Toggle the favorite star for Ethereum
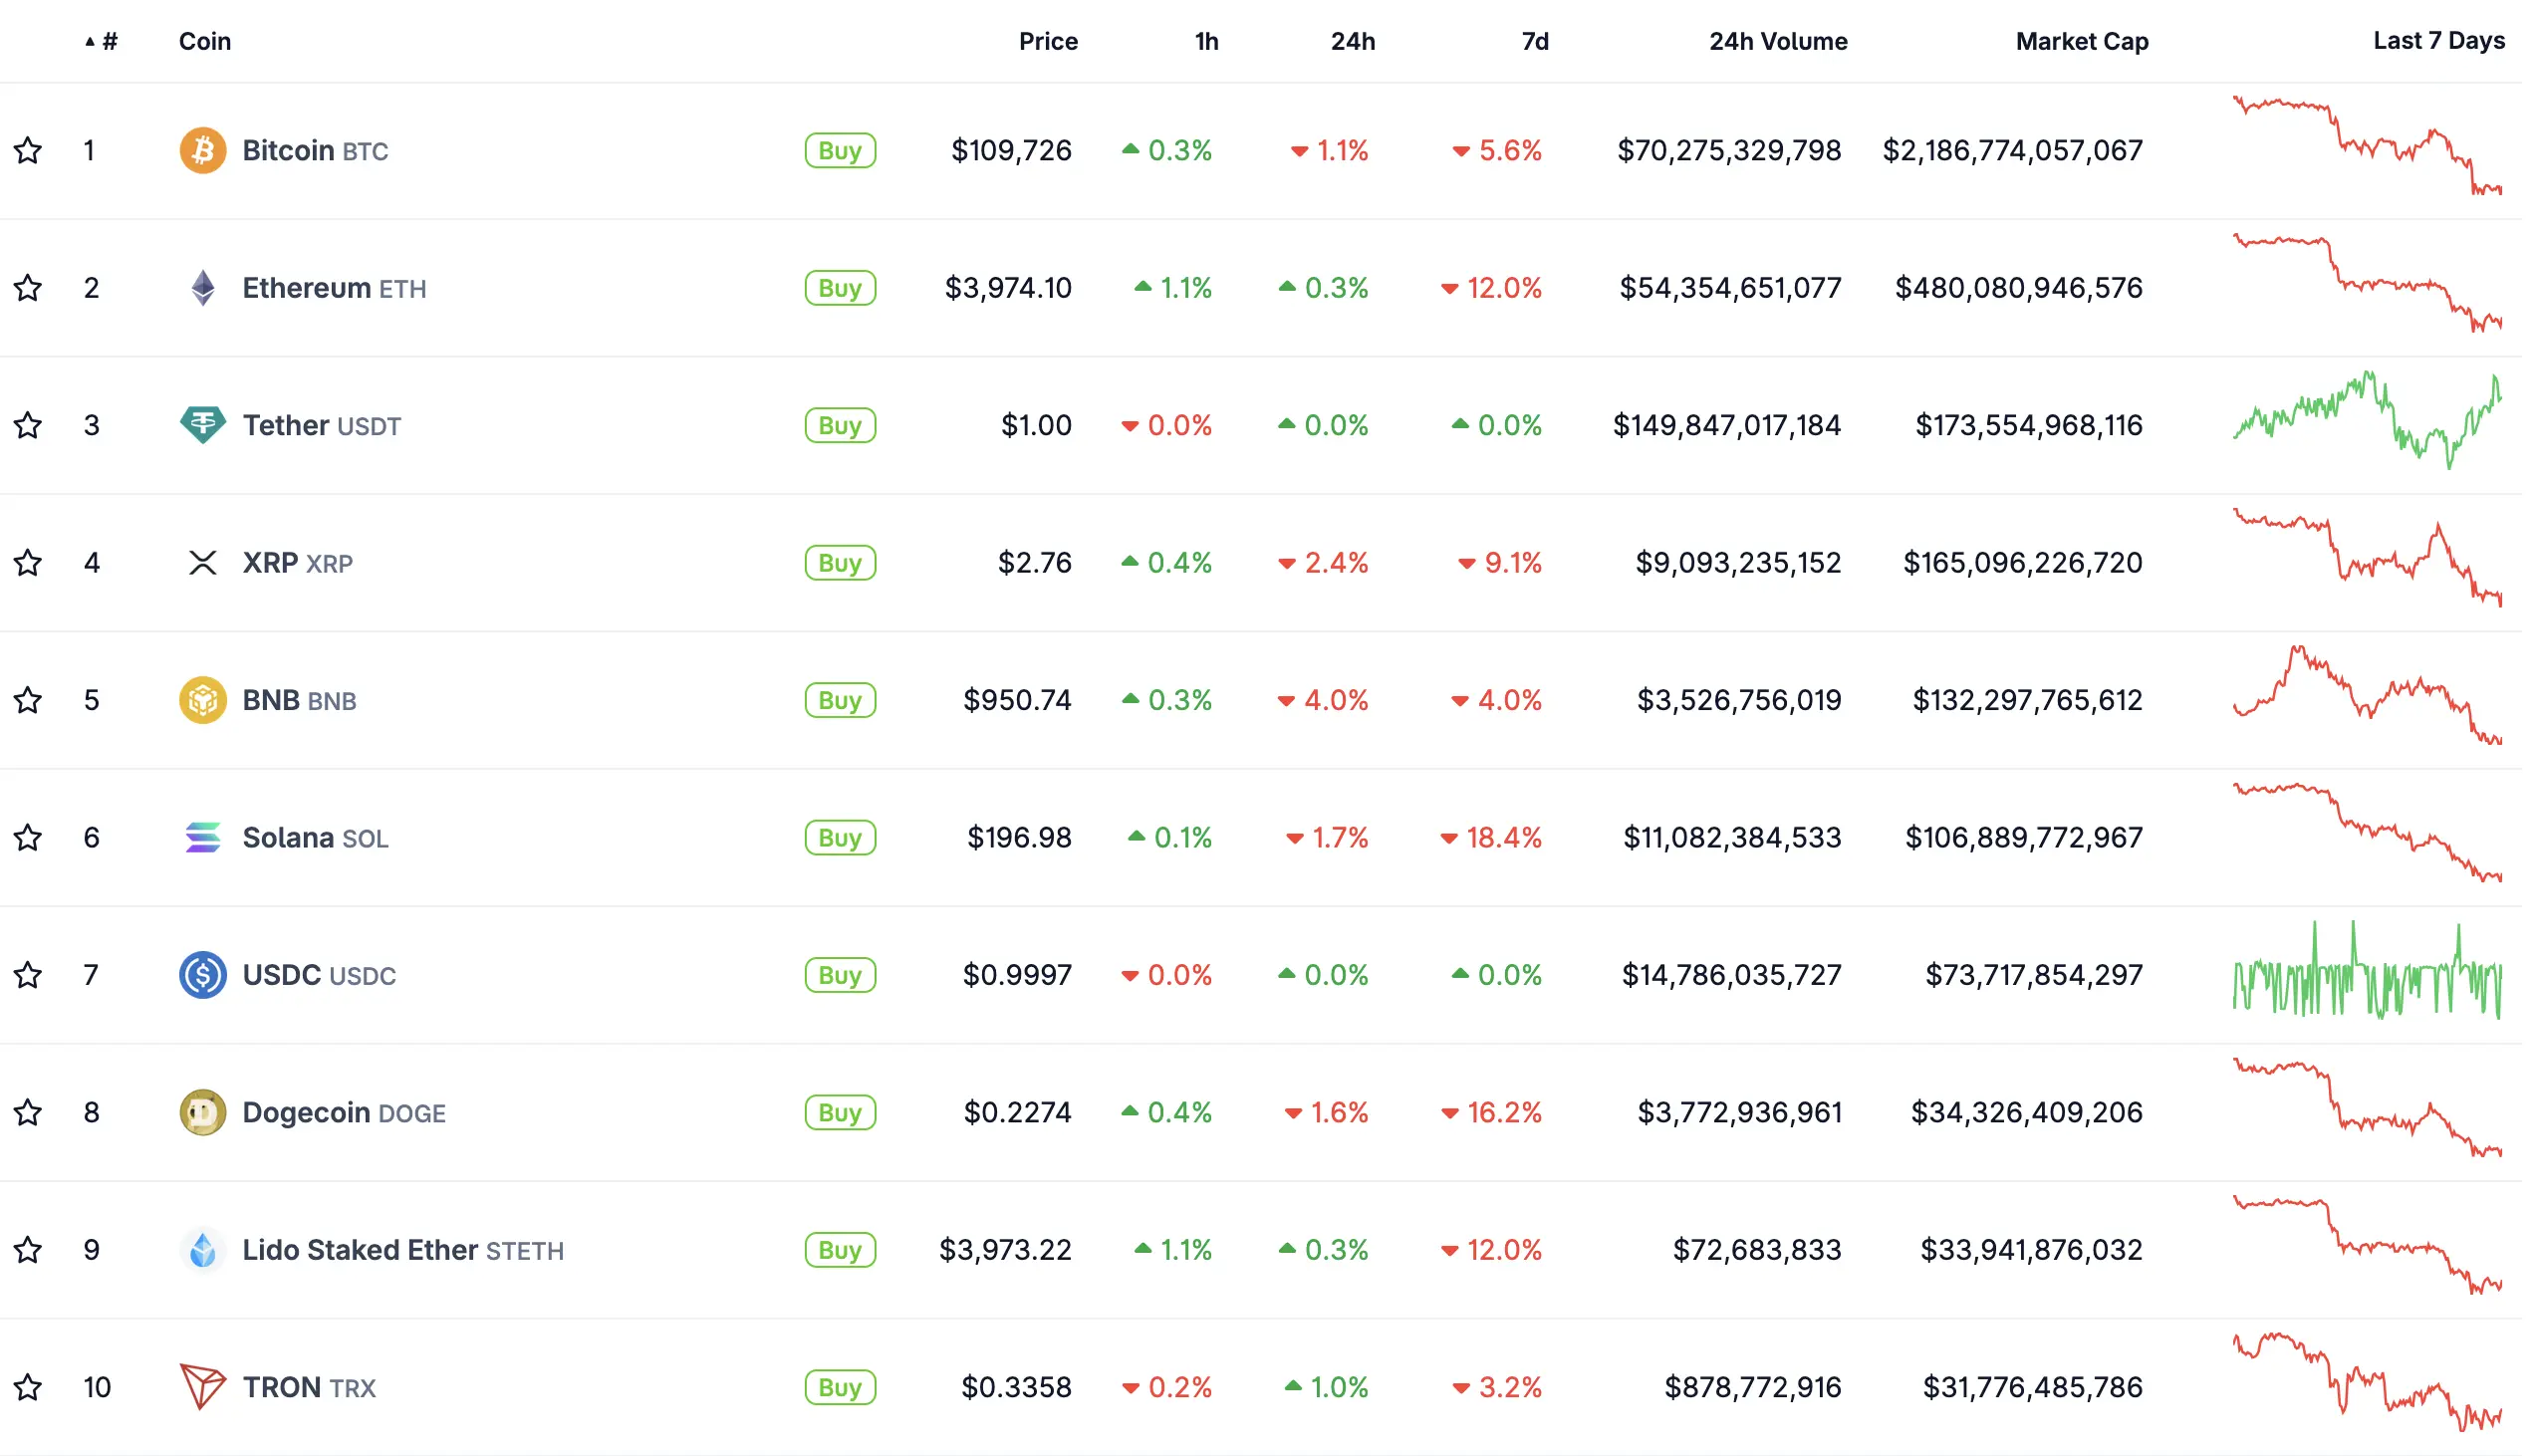The width and height of the screenshot is (2538, 1456). 28,288
